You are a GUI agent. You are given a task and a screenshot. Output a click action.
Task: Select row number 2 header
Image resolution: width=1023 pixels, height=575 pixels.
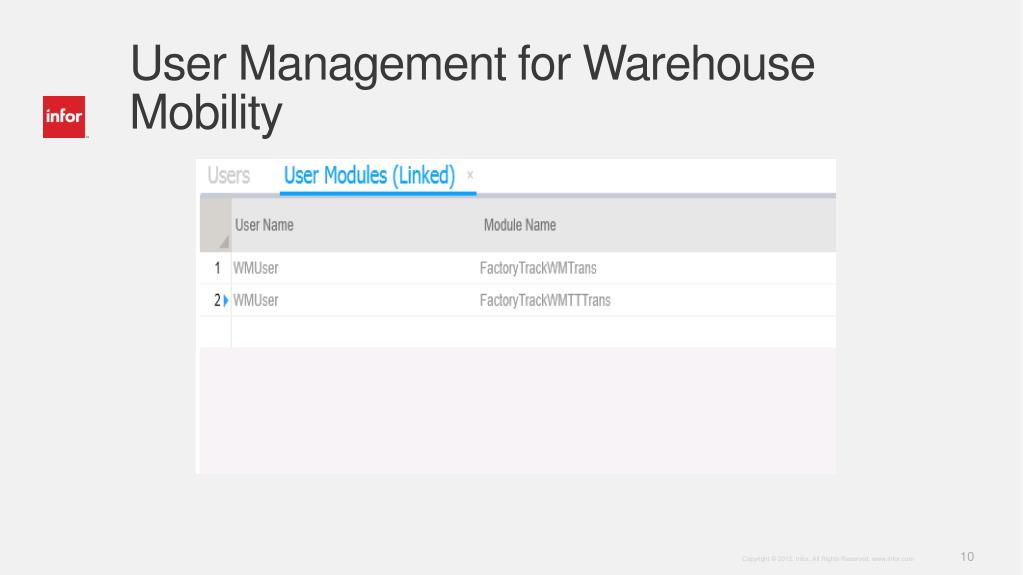[216, 300]
